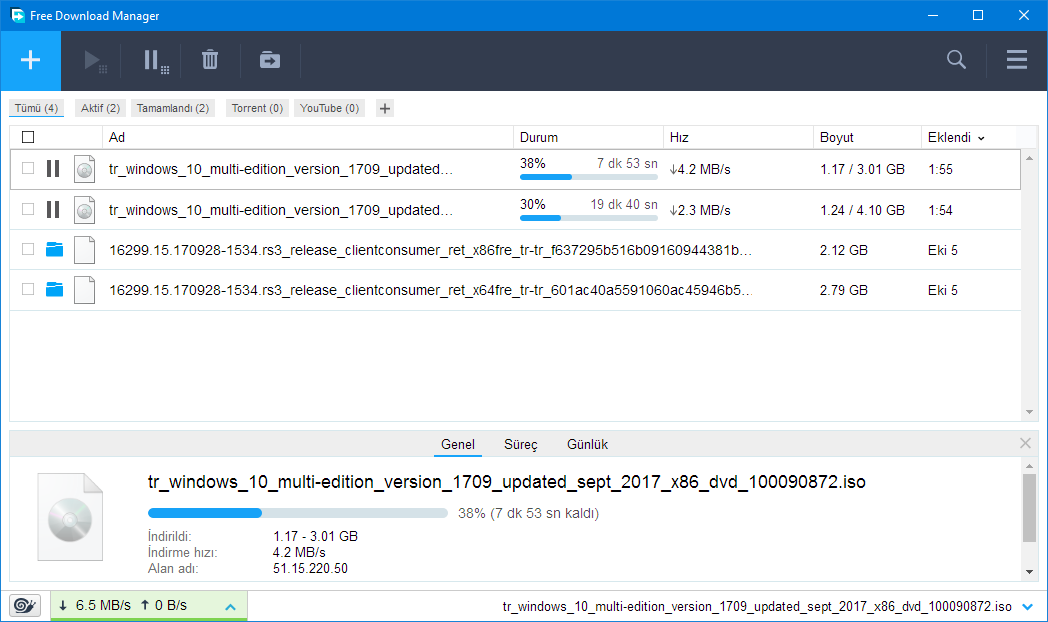Click the disc file icon of the 30% download
Screen dimensions: 1048x622
[x=84, y=210]
